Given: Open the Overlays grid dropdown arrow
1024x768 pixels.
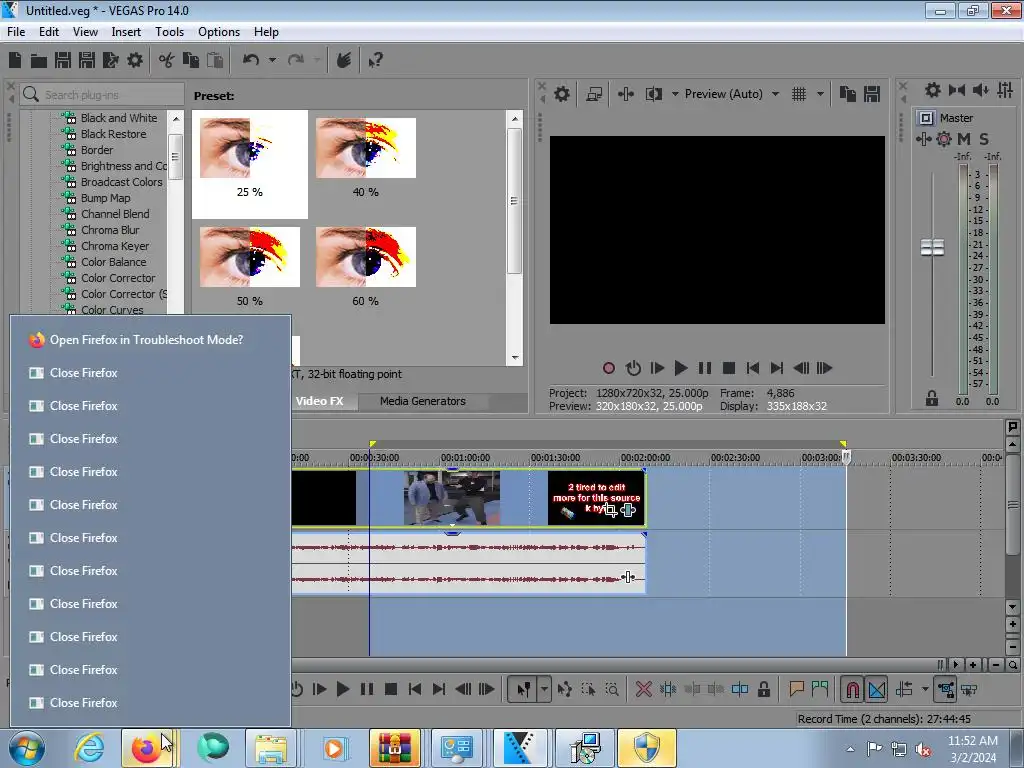Looking at the screenshot, I should (x=820, y=94).
